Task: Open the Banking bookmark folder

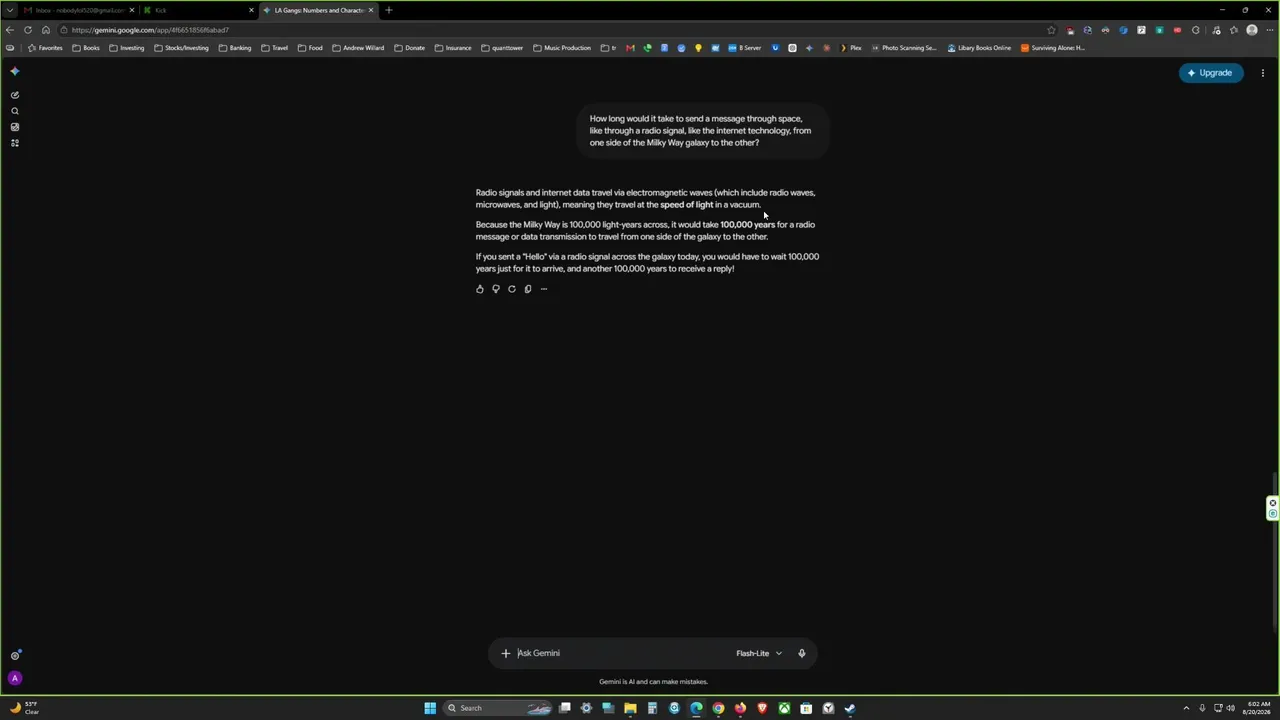Action: click(x=236, y=48)
